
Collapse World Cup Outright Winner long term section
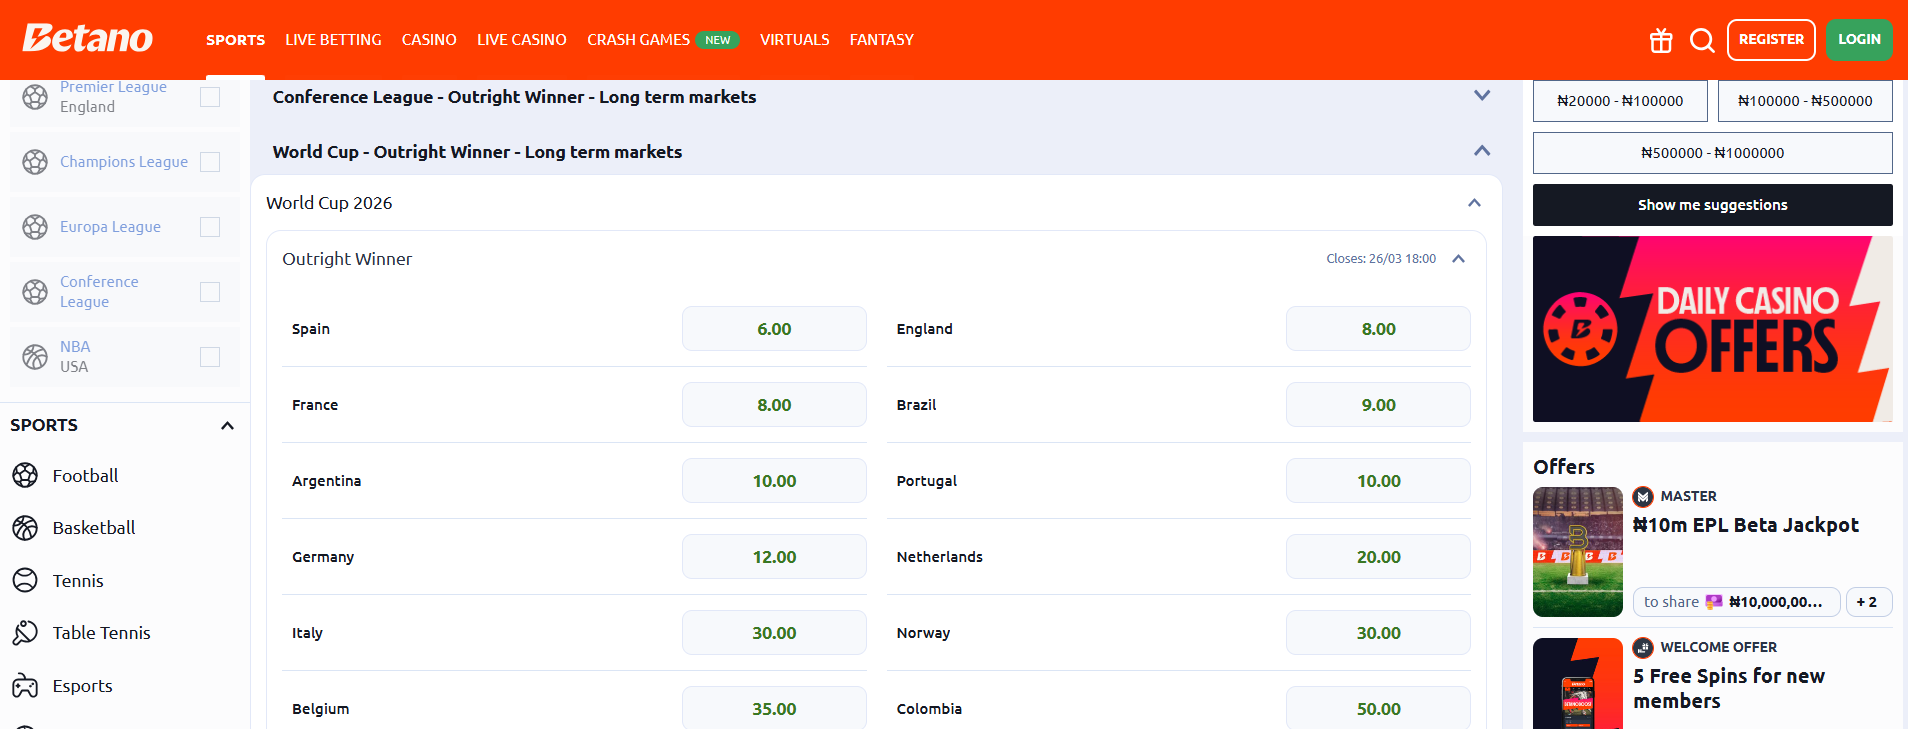pyautogui.click(x=1482, y=151)
